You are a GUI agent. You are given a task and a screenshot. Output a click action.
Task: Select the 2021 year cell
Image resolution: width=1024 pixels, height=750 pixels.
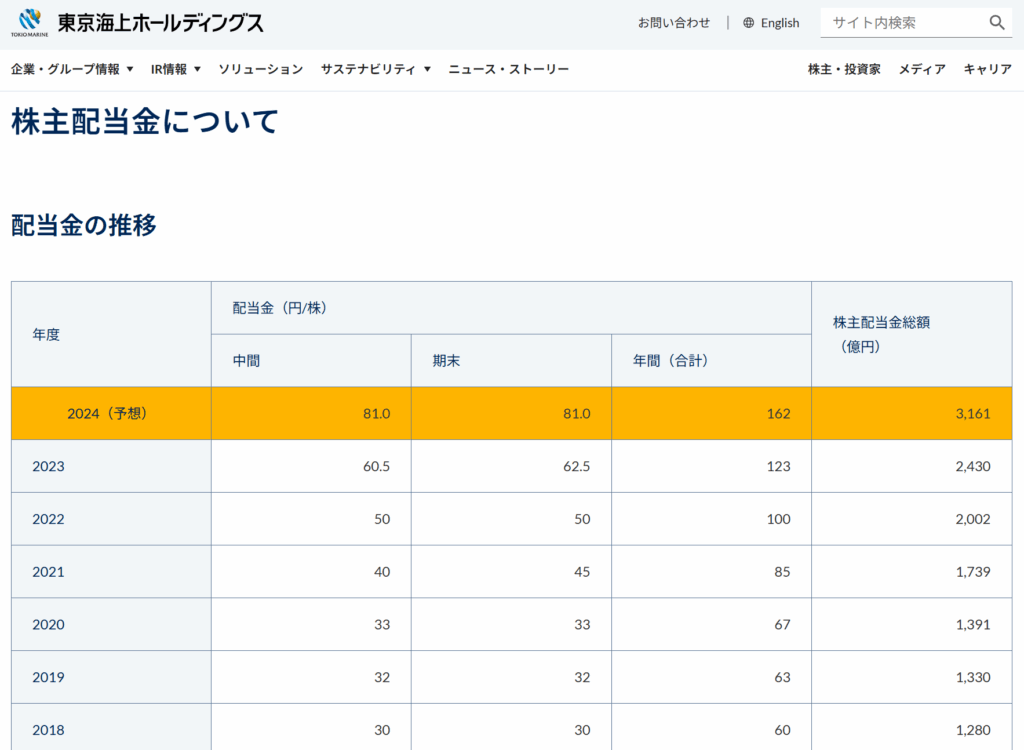[x=111, y=572]
